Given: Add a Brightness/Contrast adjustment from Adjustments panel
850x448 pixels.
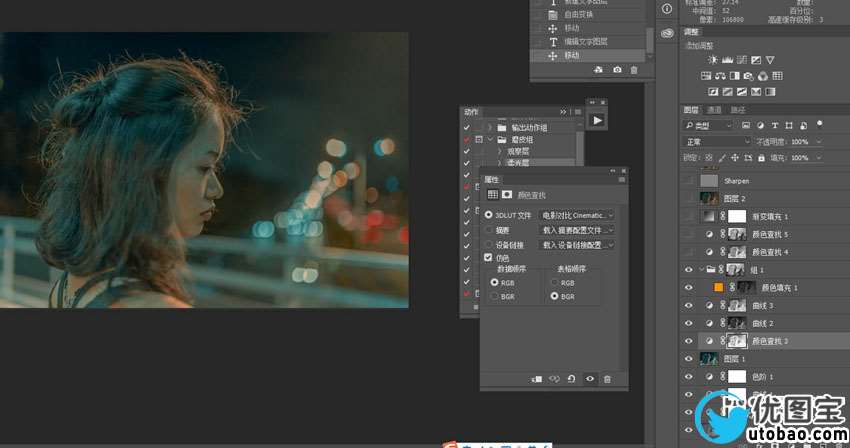Looking at the screenshot, I should point(713,60).
